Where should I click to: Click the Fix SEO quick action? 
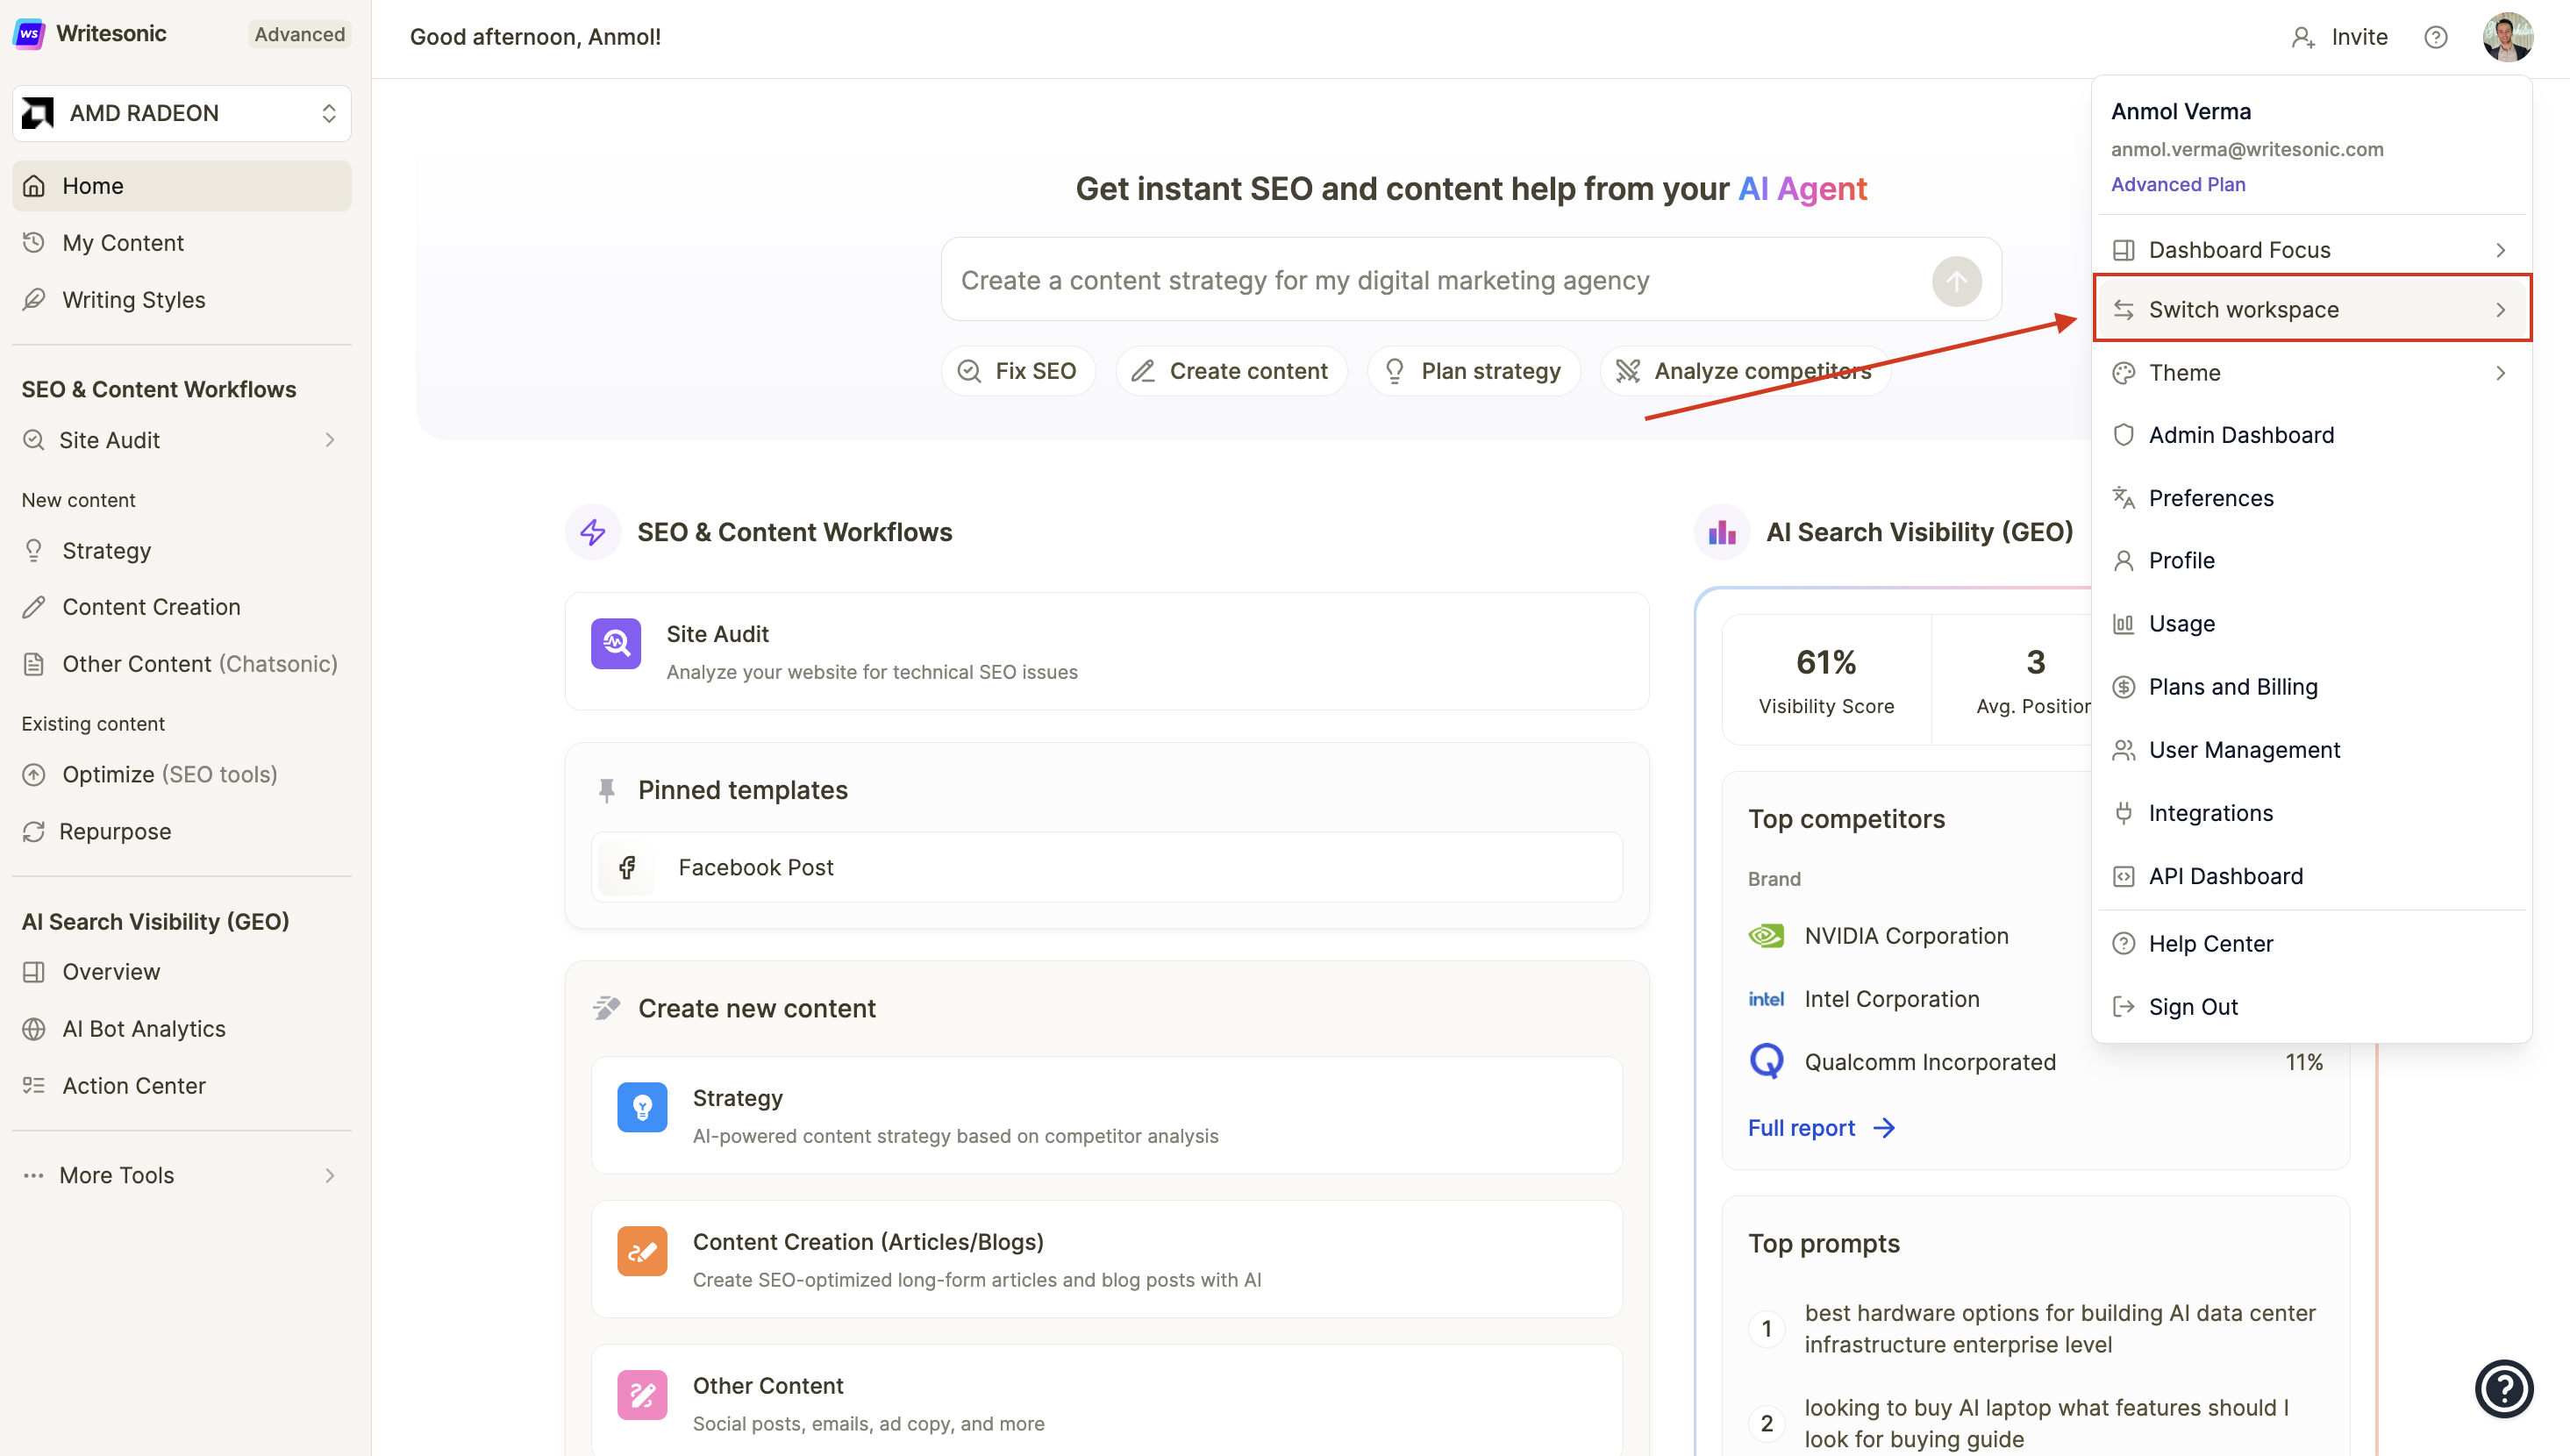tap(1018, 370)
